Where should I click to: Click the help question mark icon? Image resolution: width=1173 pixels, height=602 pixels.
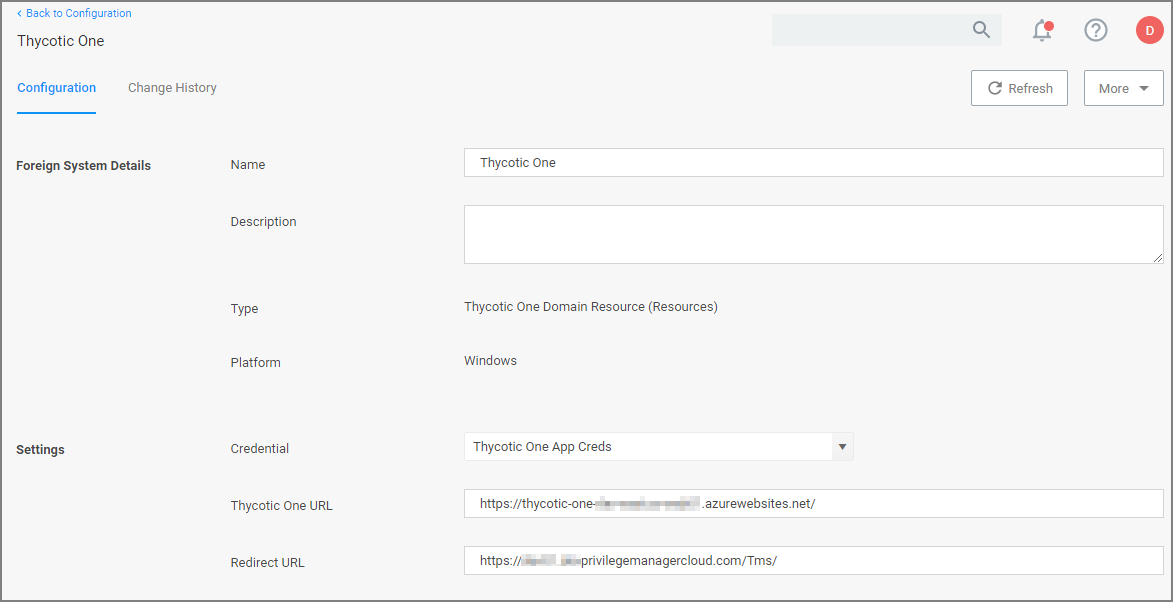coord(1096,30)
